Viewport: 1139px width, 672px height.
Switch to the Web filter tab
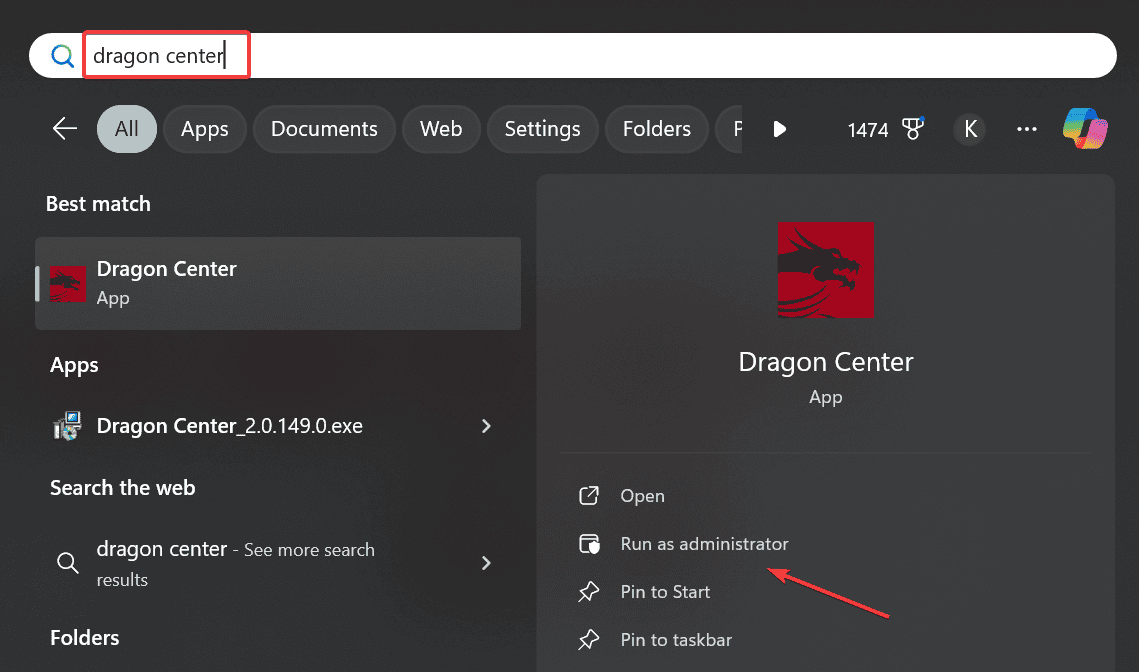(x=441, y=129)
